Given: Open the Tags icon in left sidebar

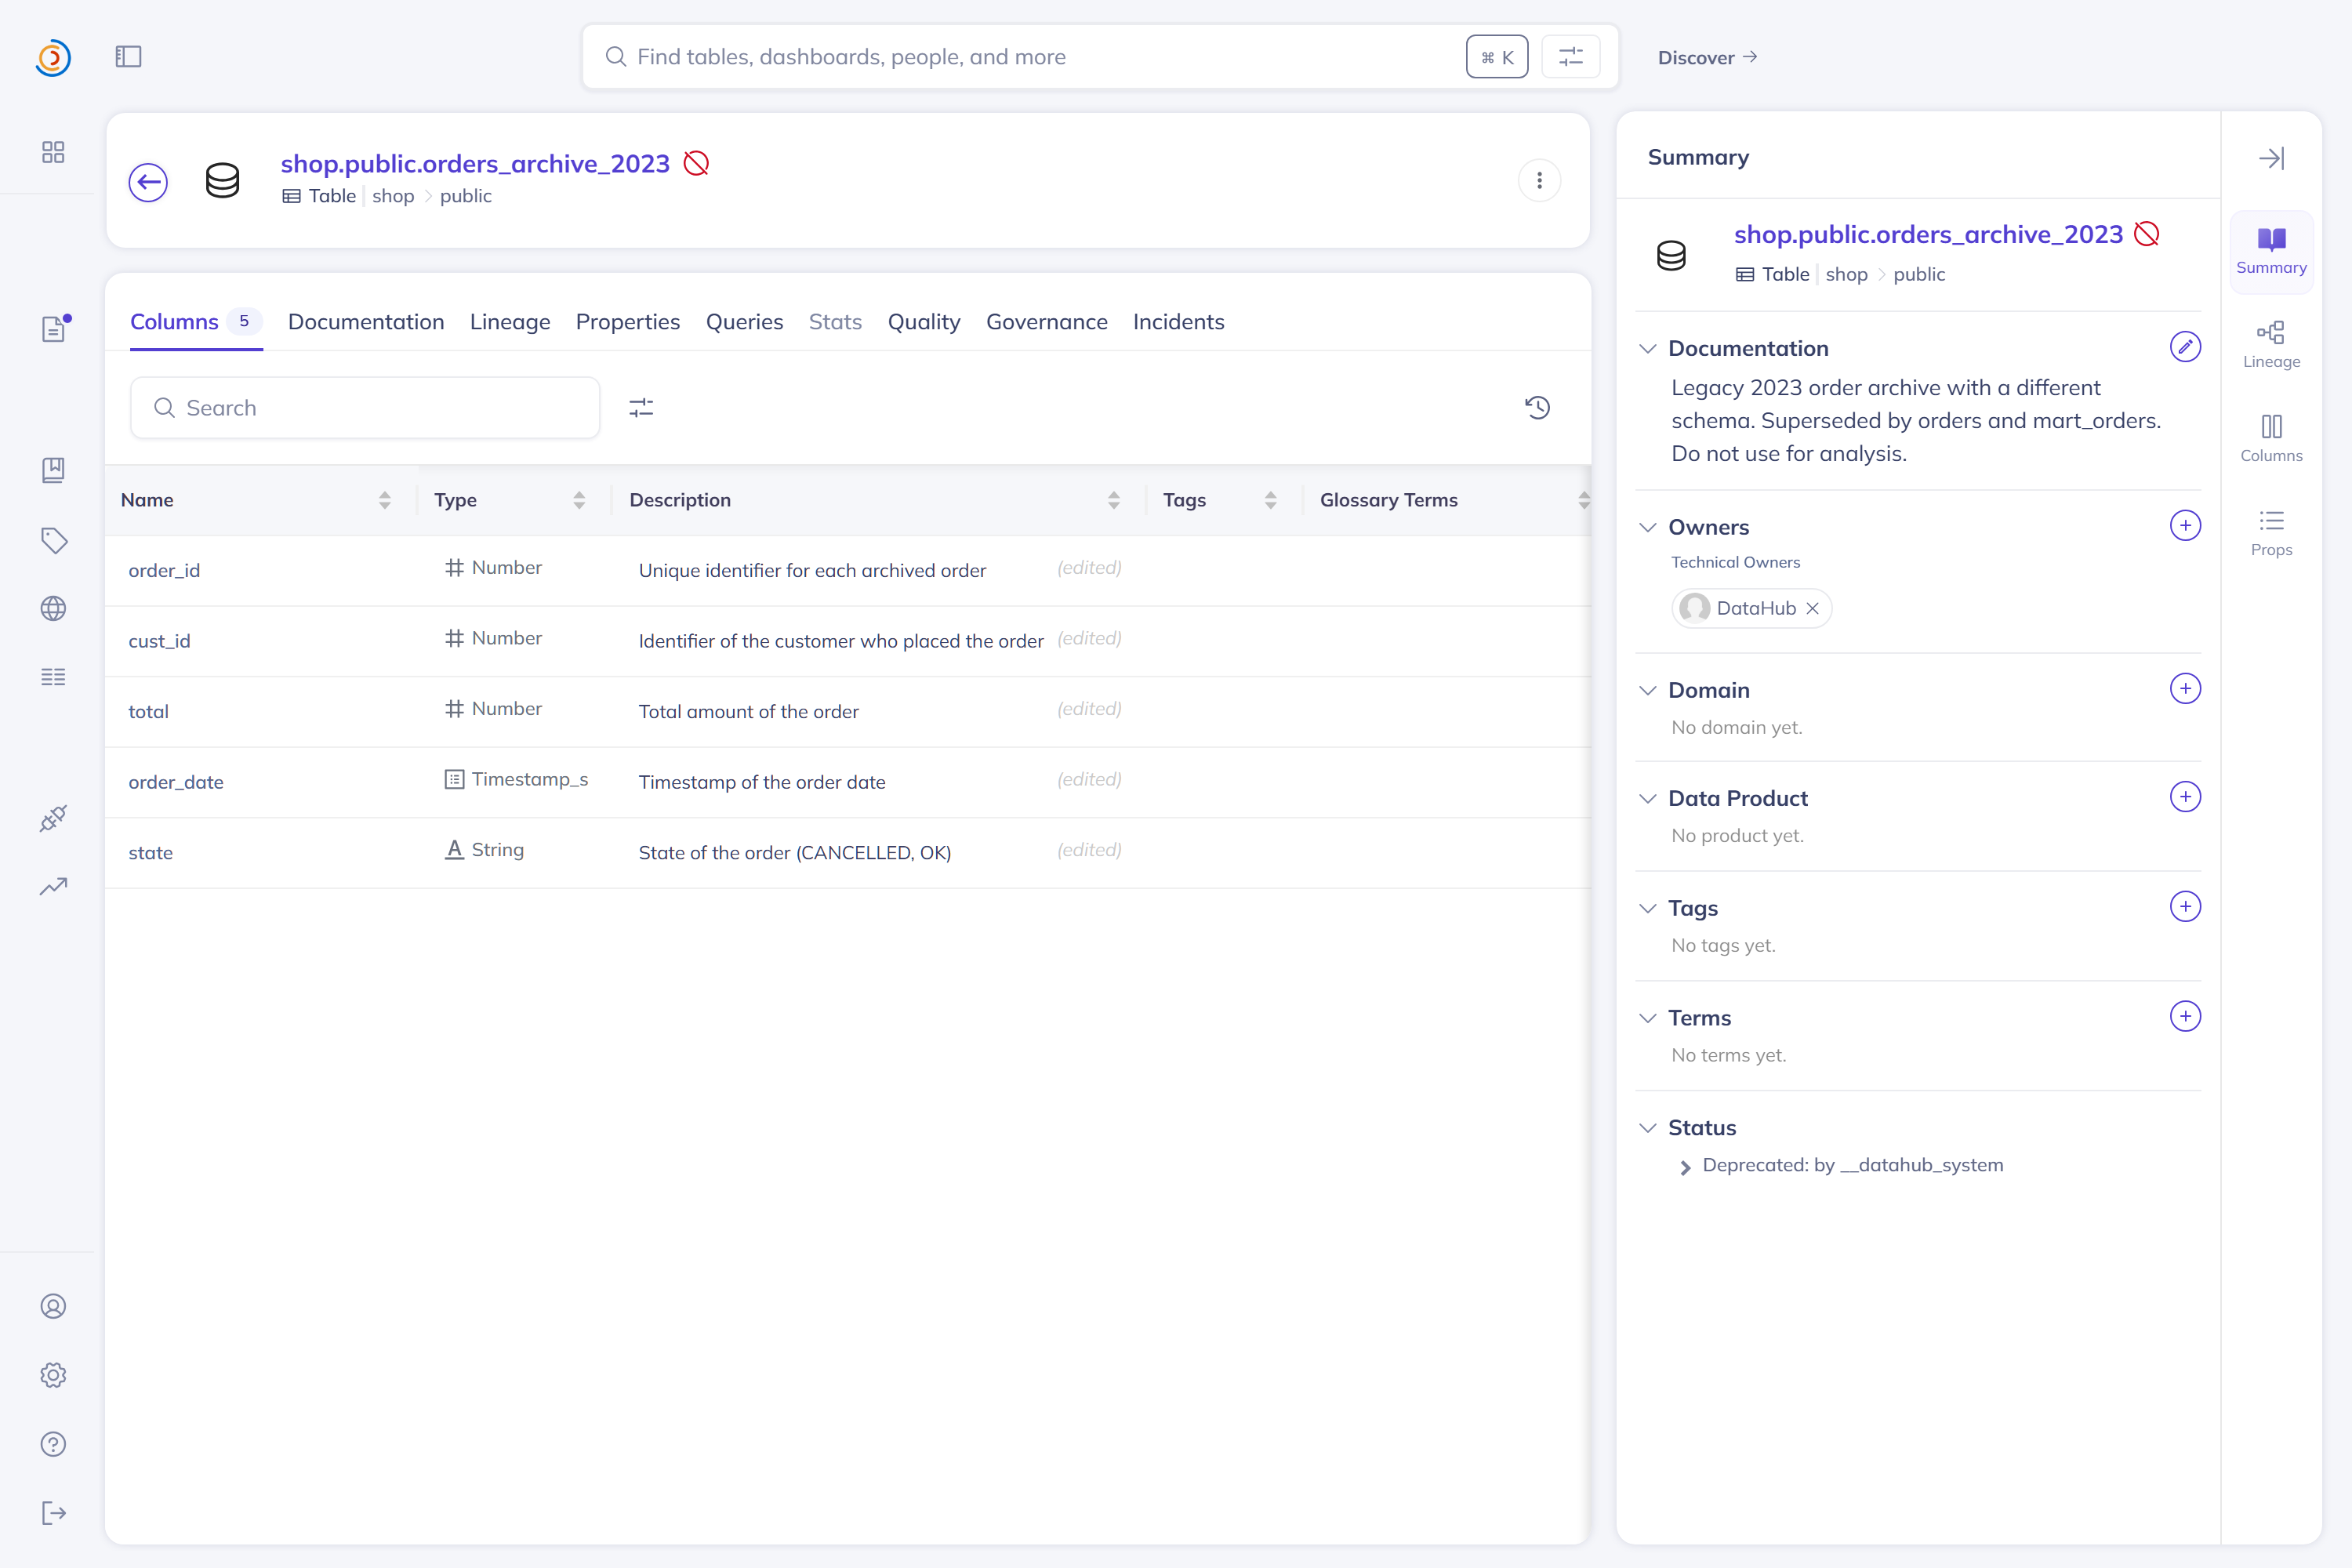Looking at the screenshot, I should point(53,540).
